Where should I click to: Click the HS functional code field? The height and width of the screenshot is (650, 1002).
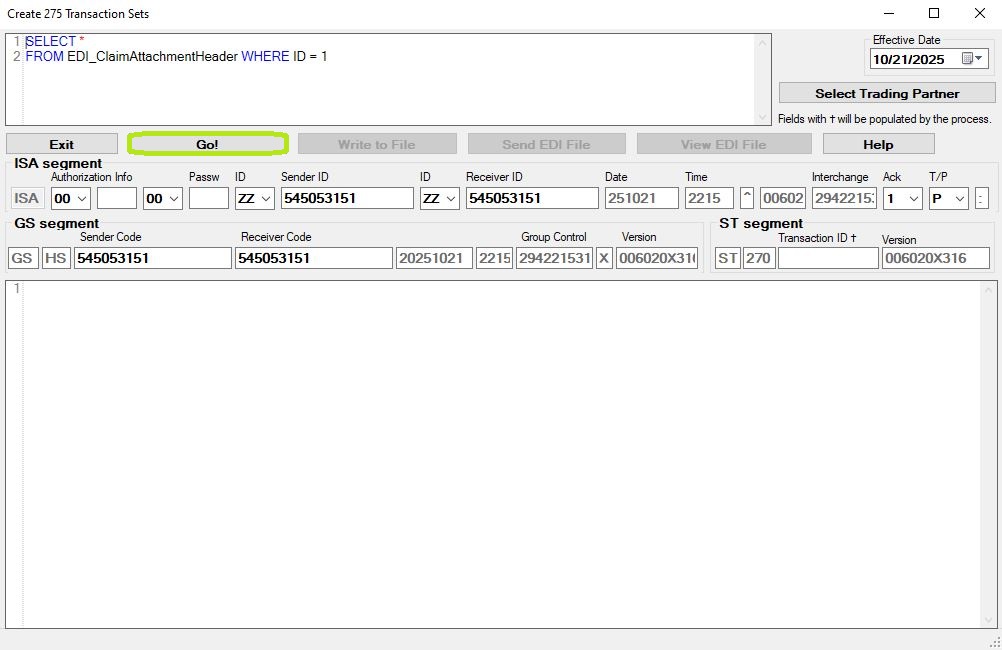pos(56,258)
